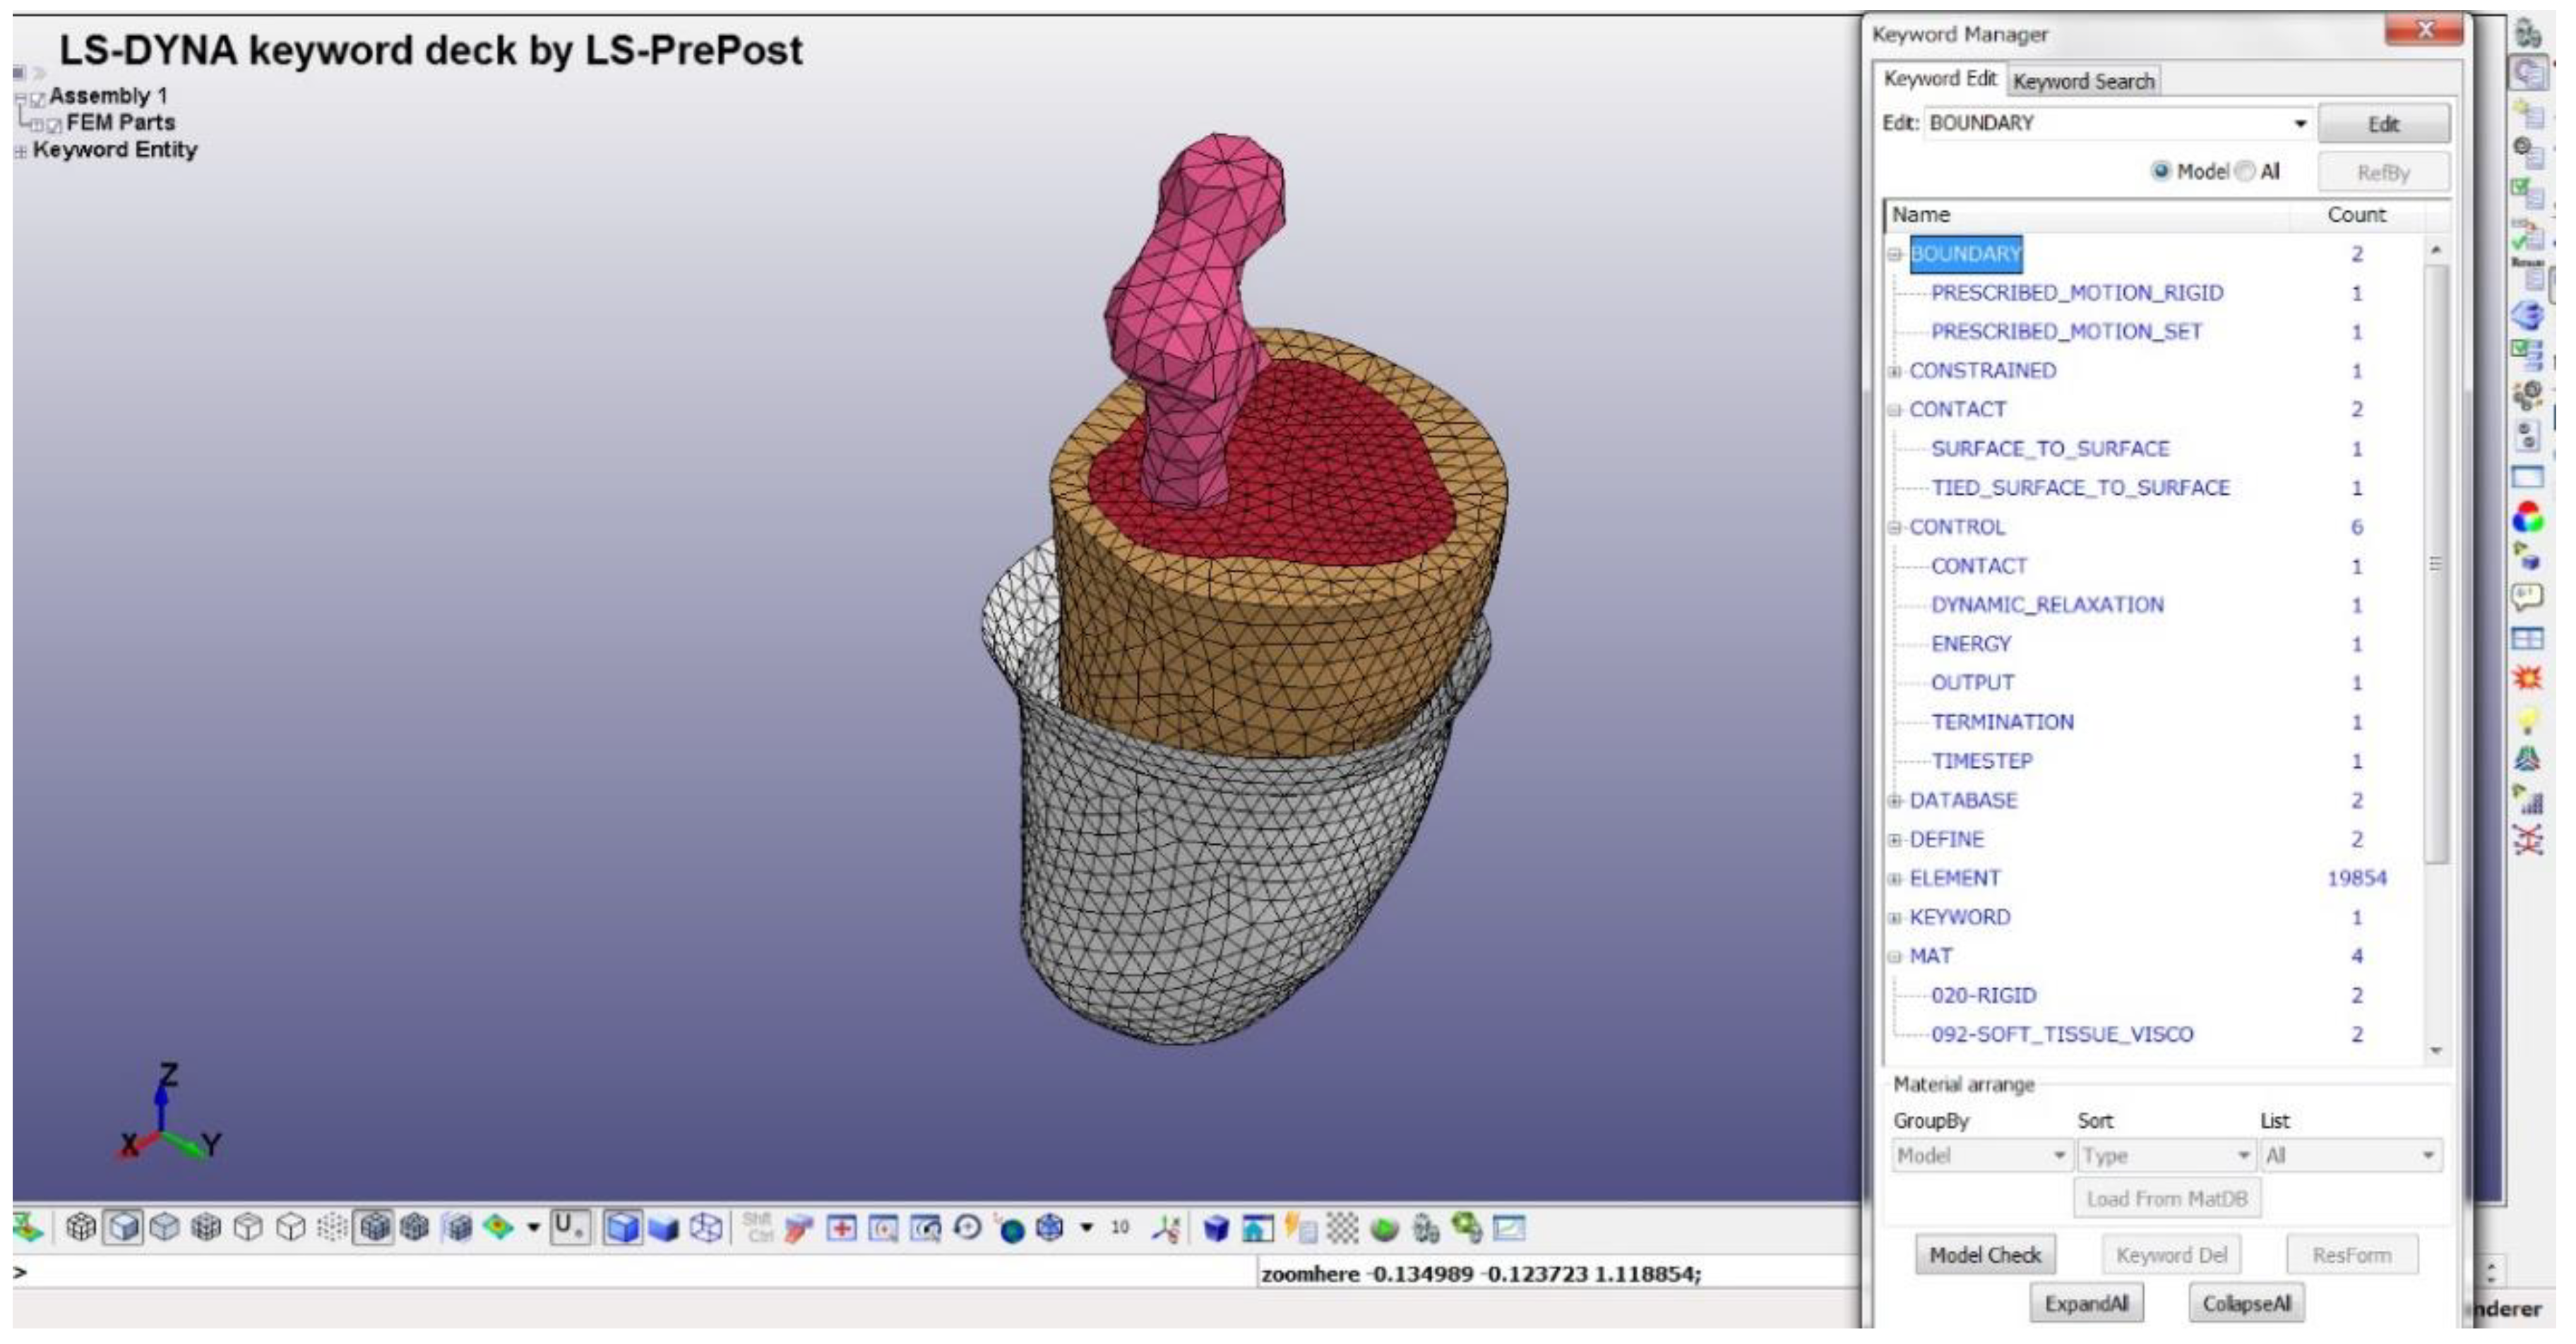This screenshot has height=1344, width=2576.
Task: Select the Model radio button
Action: (2161, 171)
